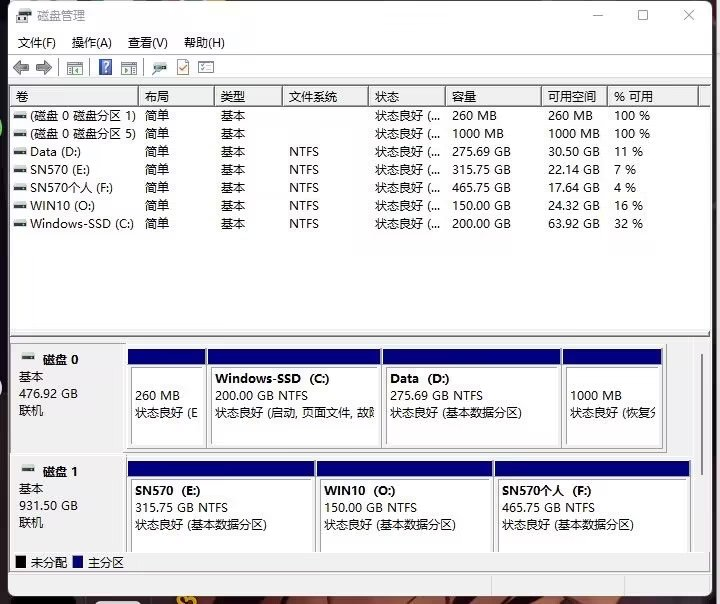
Task: Select the Windows-SSD (C:) row in volume list
Action: point(81,224)
